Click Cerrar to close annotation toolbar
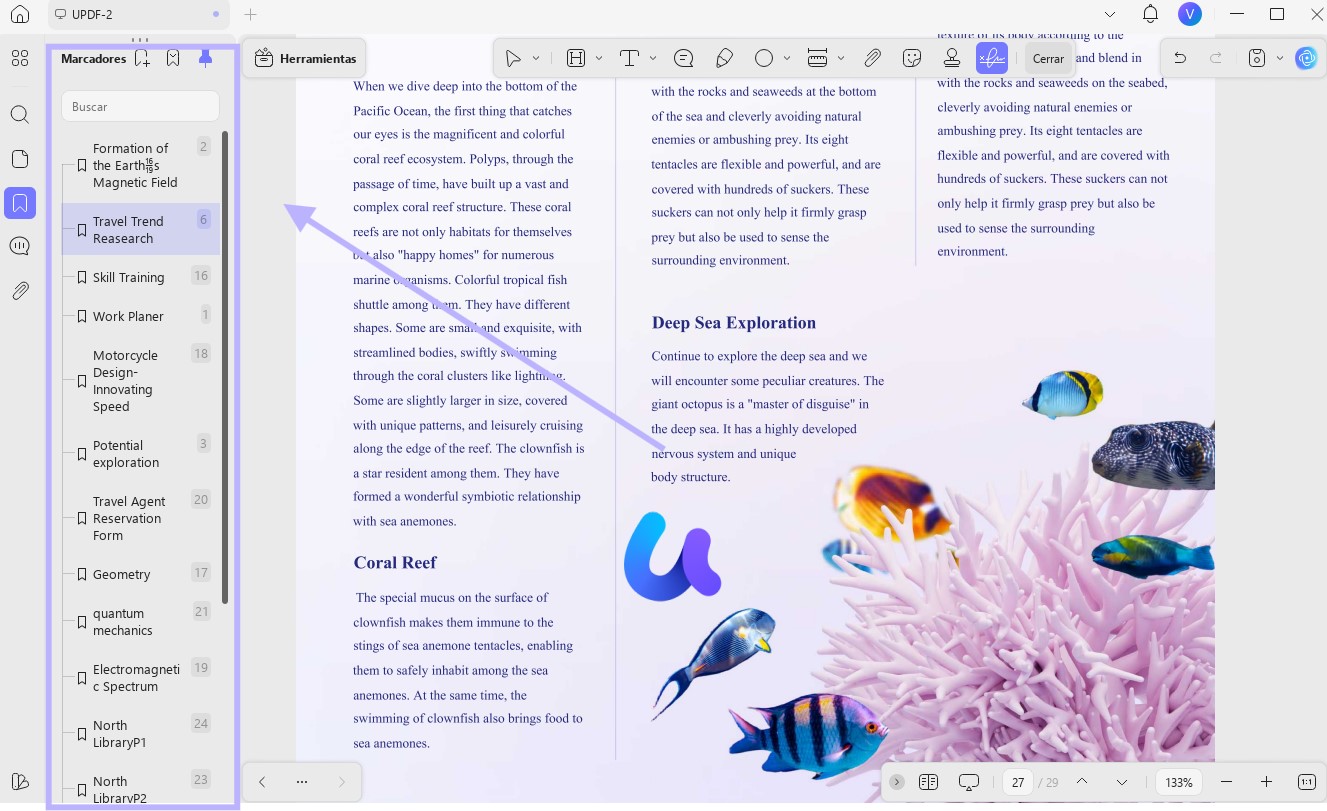The width and height of the screenshot is (1327, 811). [x=1048, y=59]
